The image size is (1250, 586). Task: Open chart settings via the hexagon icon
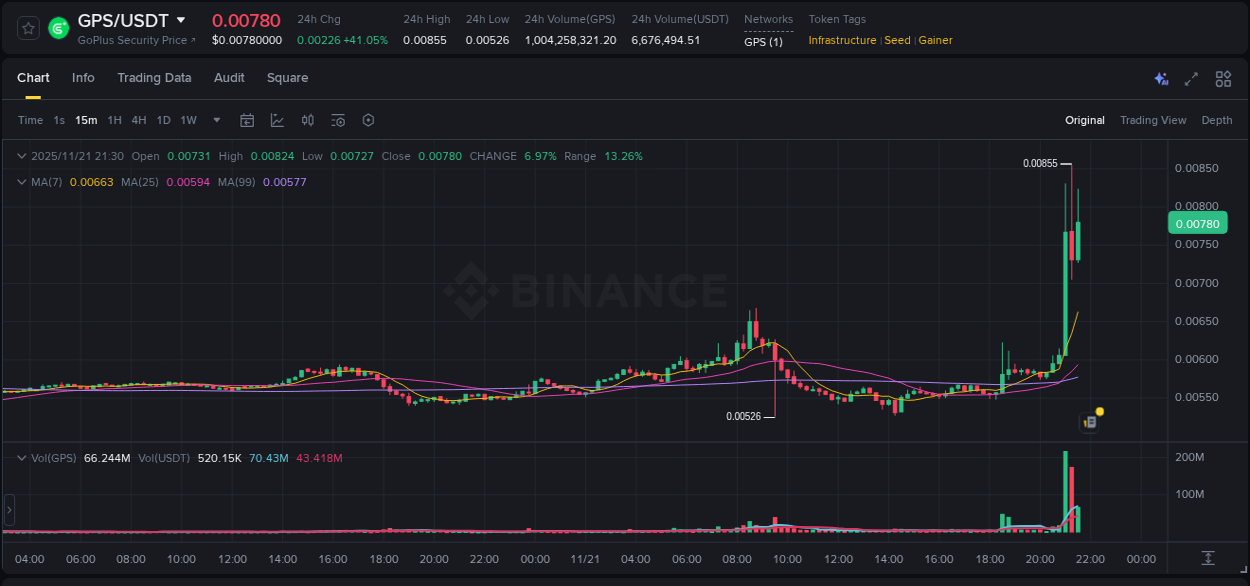[368, 120]
